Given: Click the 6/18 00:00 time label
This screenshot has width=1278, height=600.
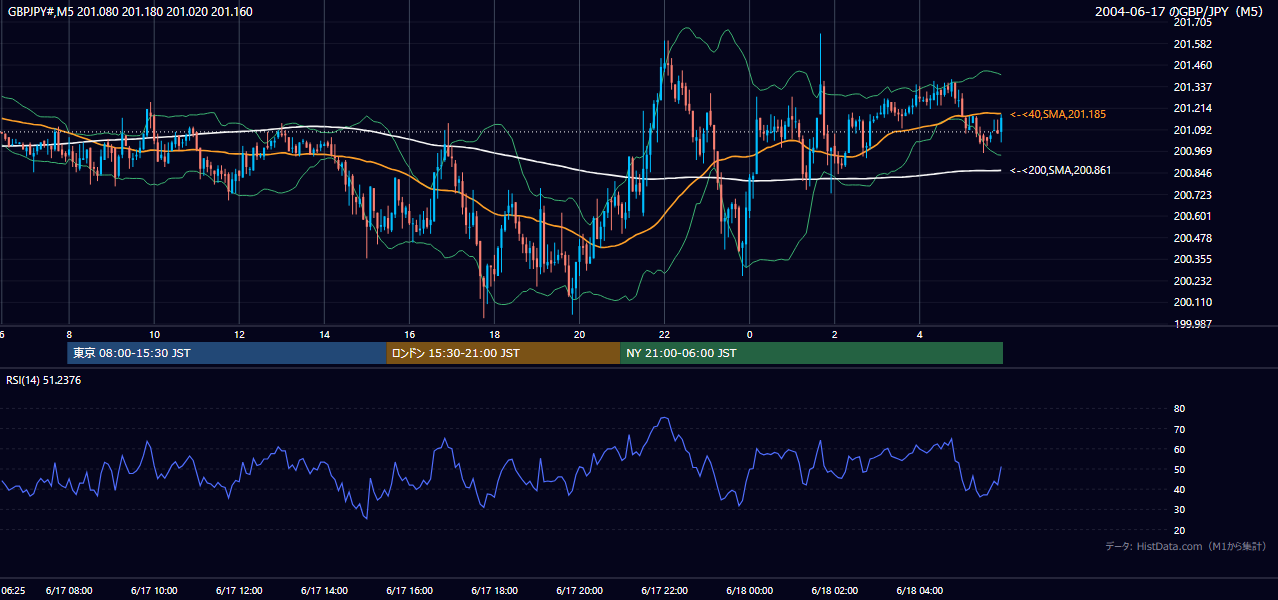Looking at the screenshot, I should click(x=749, y=591).
